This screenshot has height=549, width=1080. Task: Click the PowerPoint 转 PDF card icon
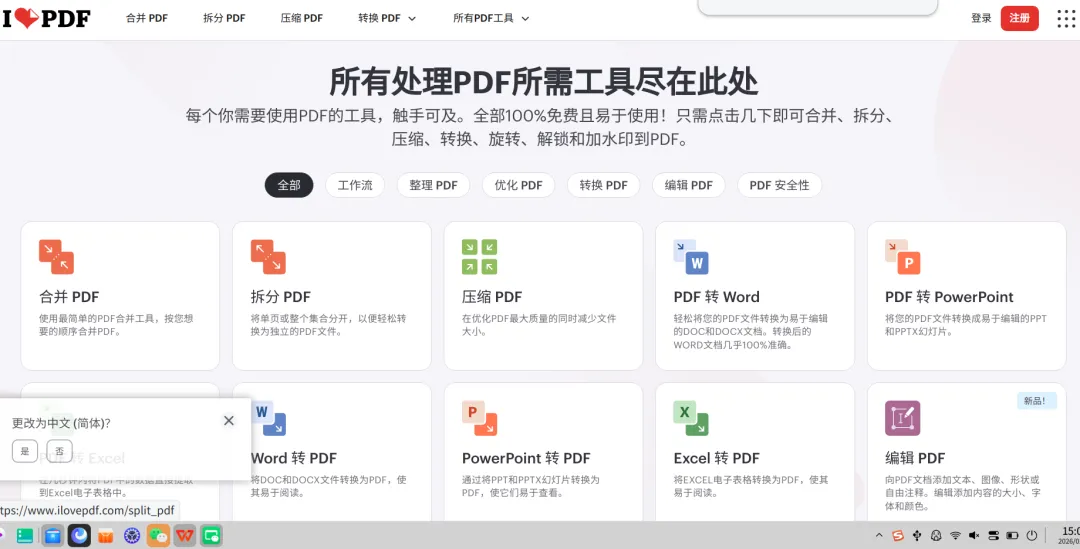click(x=479, y=418)
